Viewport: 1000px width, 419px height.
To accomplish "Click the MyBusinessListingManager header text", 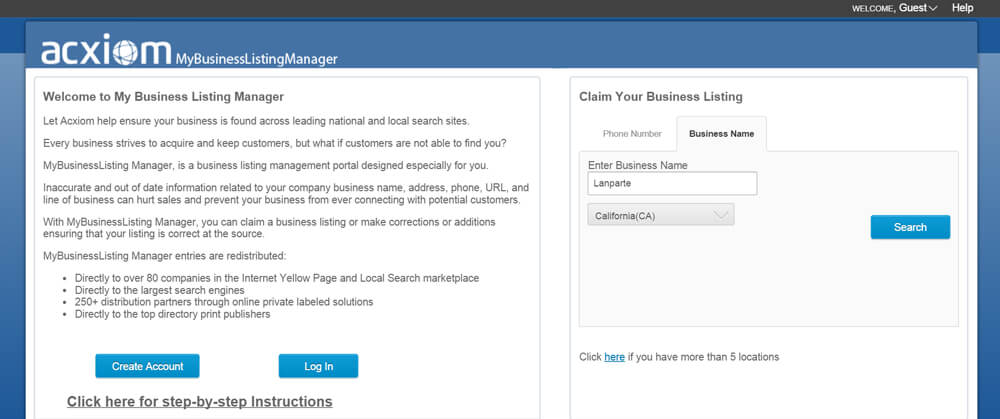I will (256, 59).
